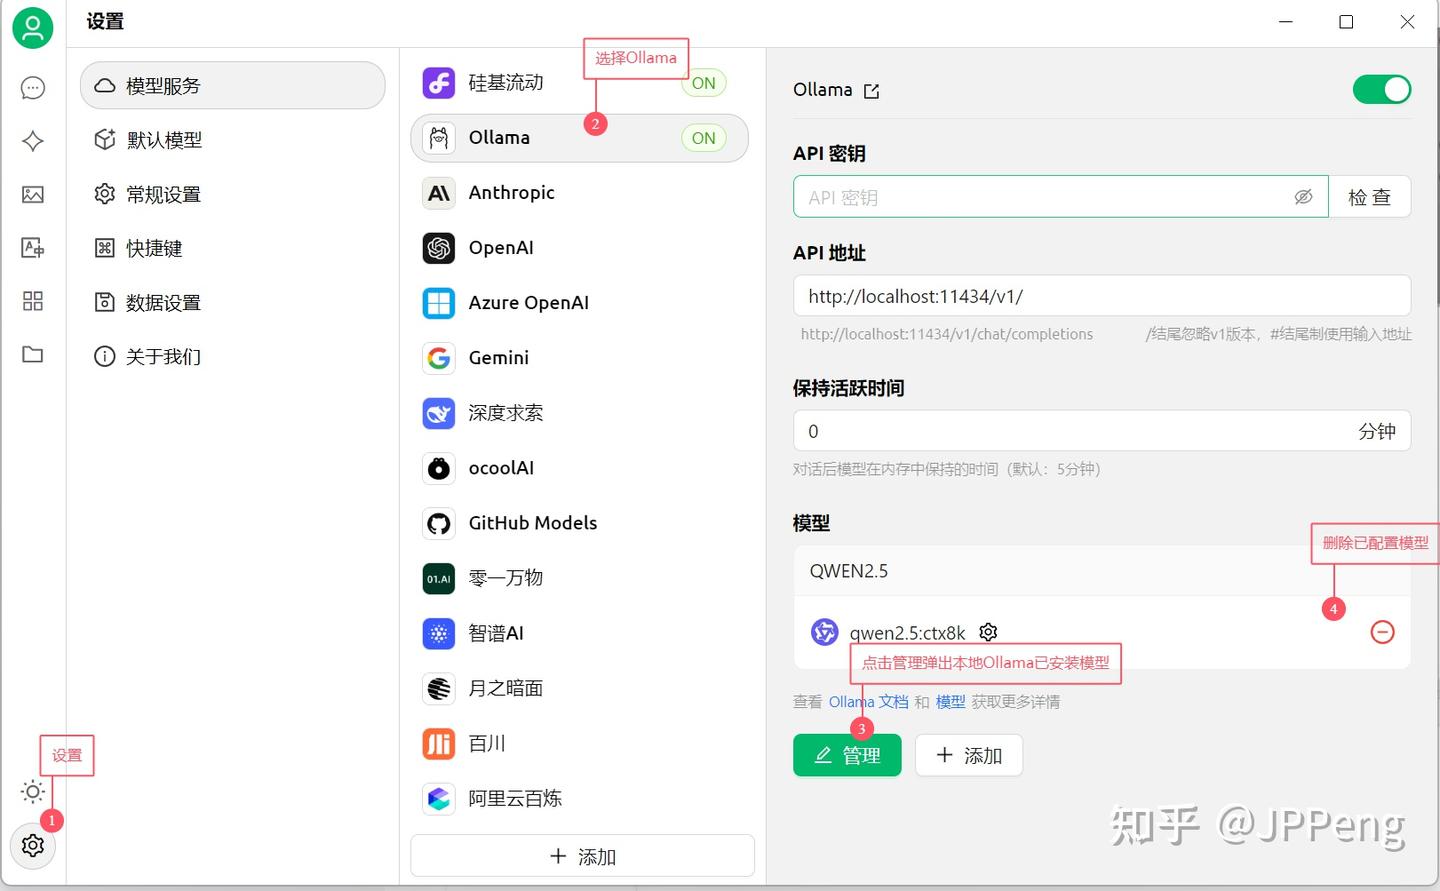Click the QWEN2.5 model group header

(1102, 571)
